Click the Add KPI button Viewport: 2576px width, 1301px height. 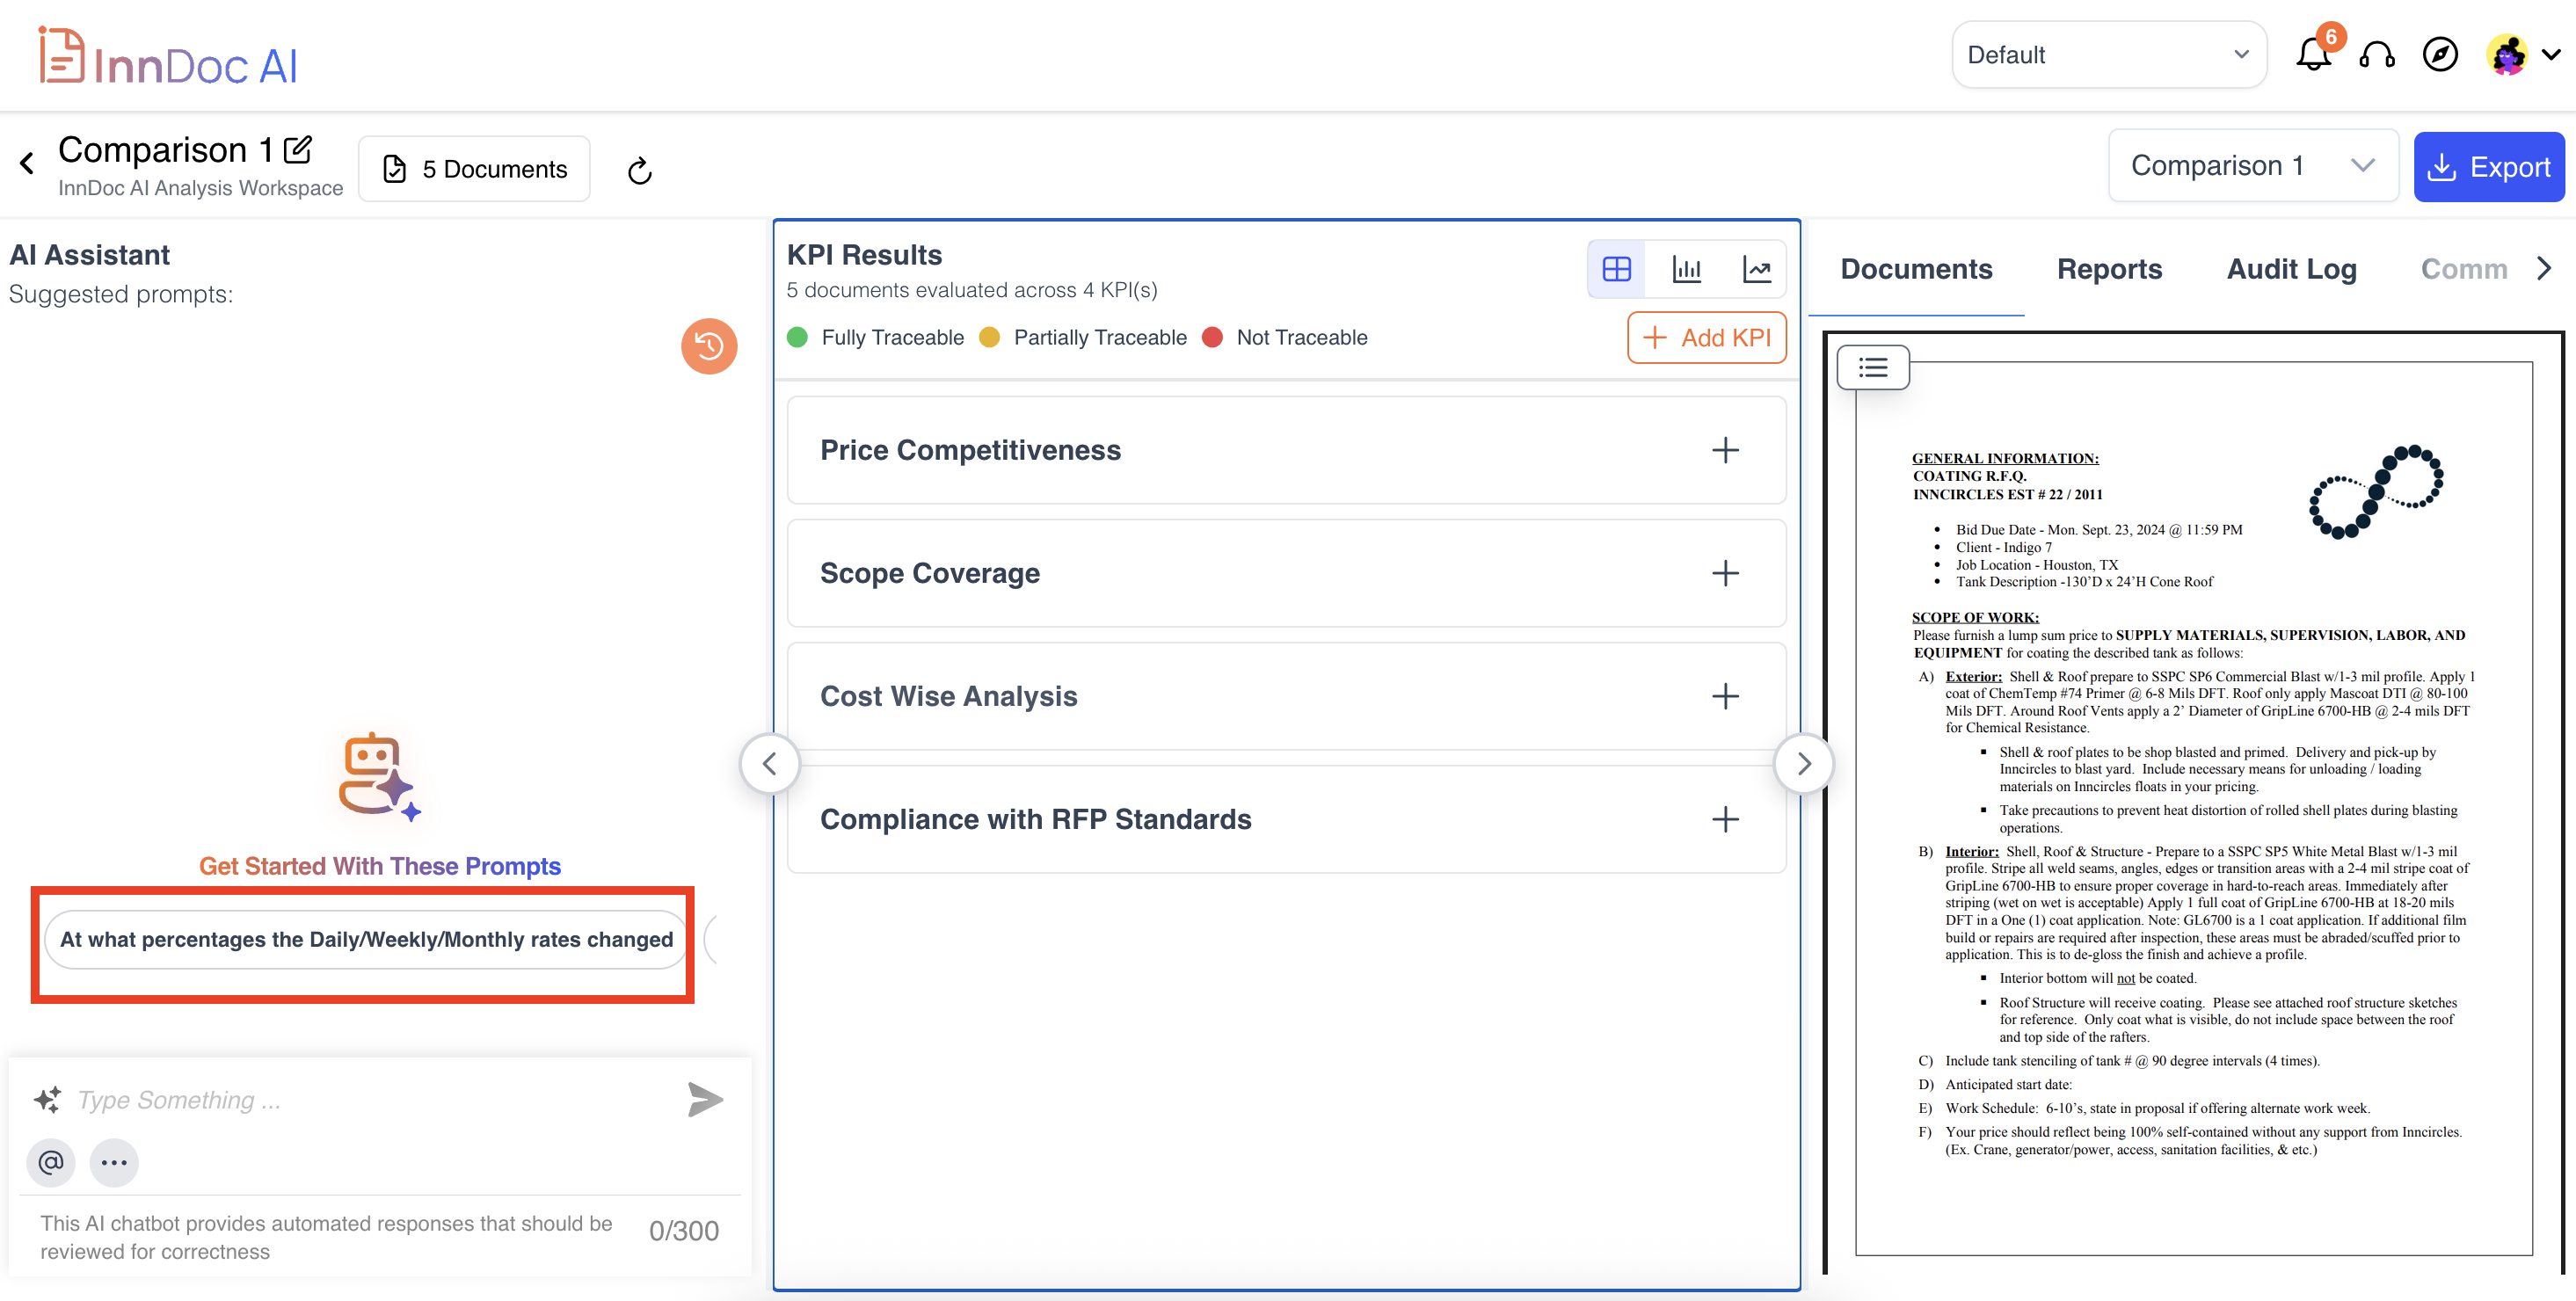pyautogui.click(x=1706, y=338)
